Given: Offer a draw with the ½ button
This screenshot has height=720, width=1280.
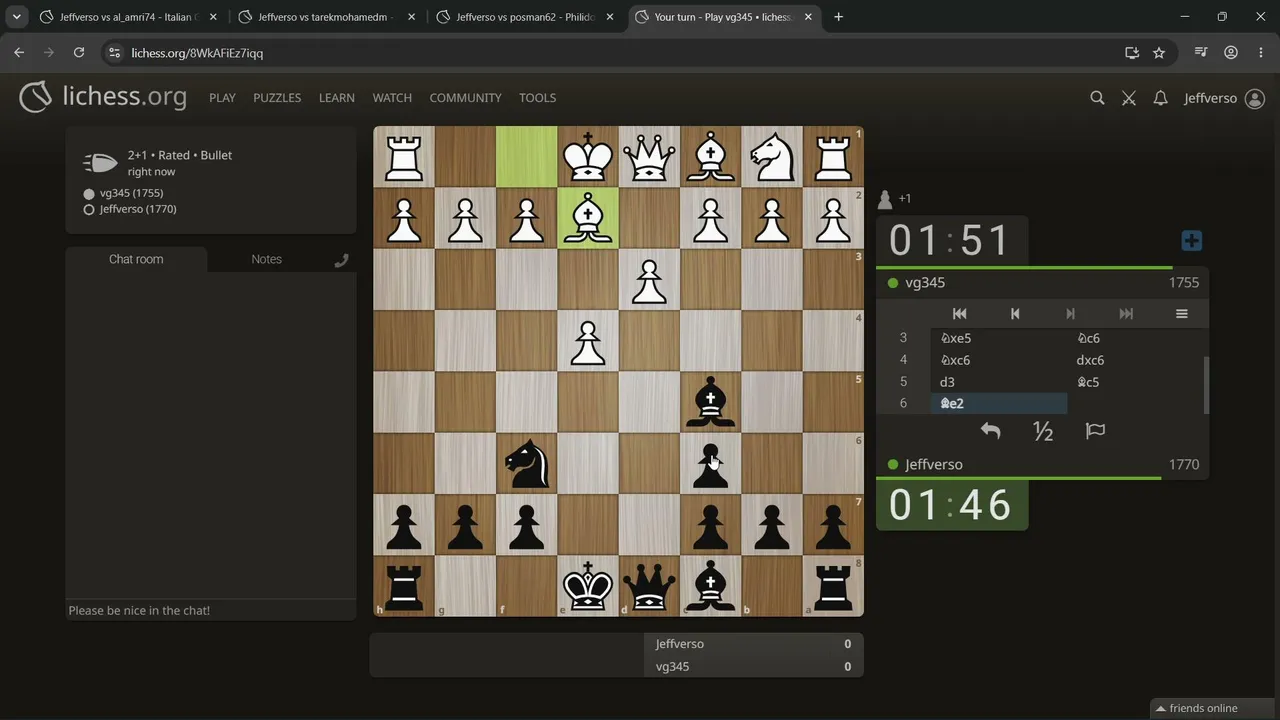Looking at the screenshot, I should coord(1043,431).
